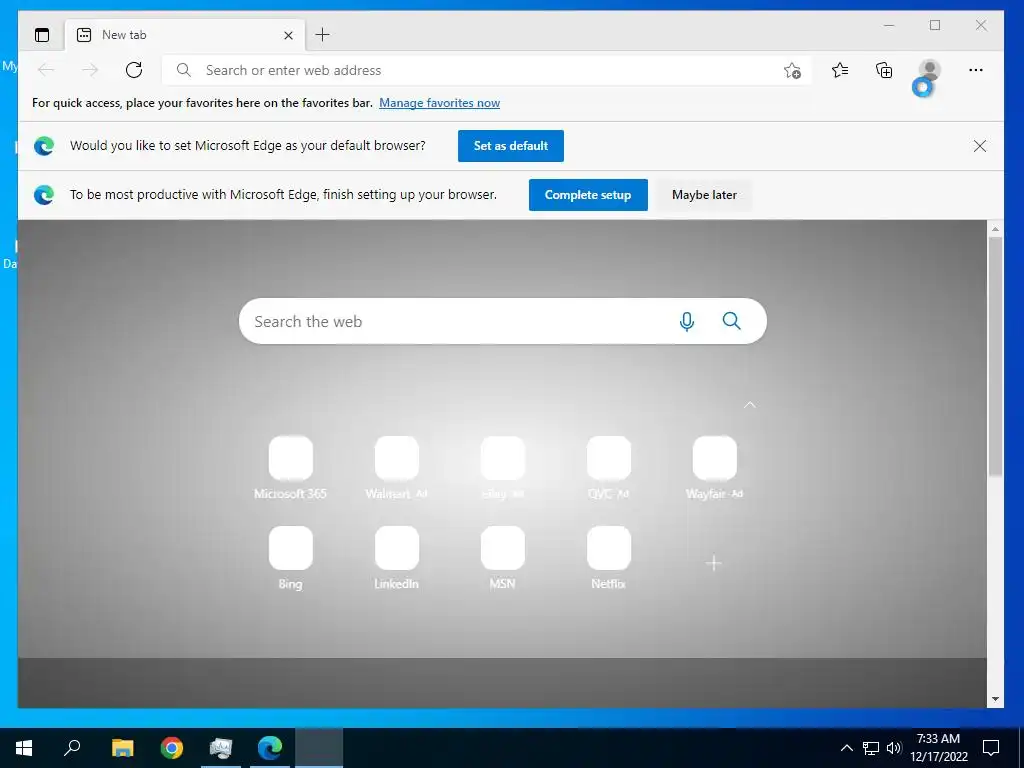This screenshot has height=768, width=1024.
Task: Click the Set as default button
Action: (511, 146)
